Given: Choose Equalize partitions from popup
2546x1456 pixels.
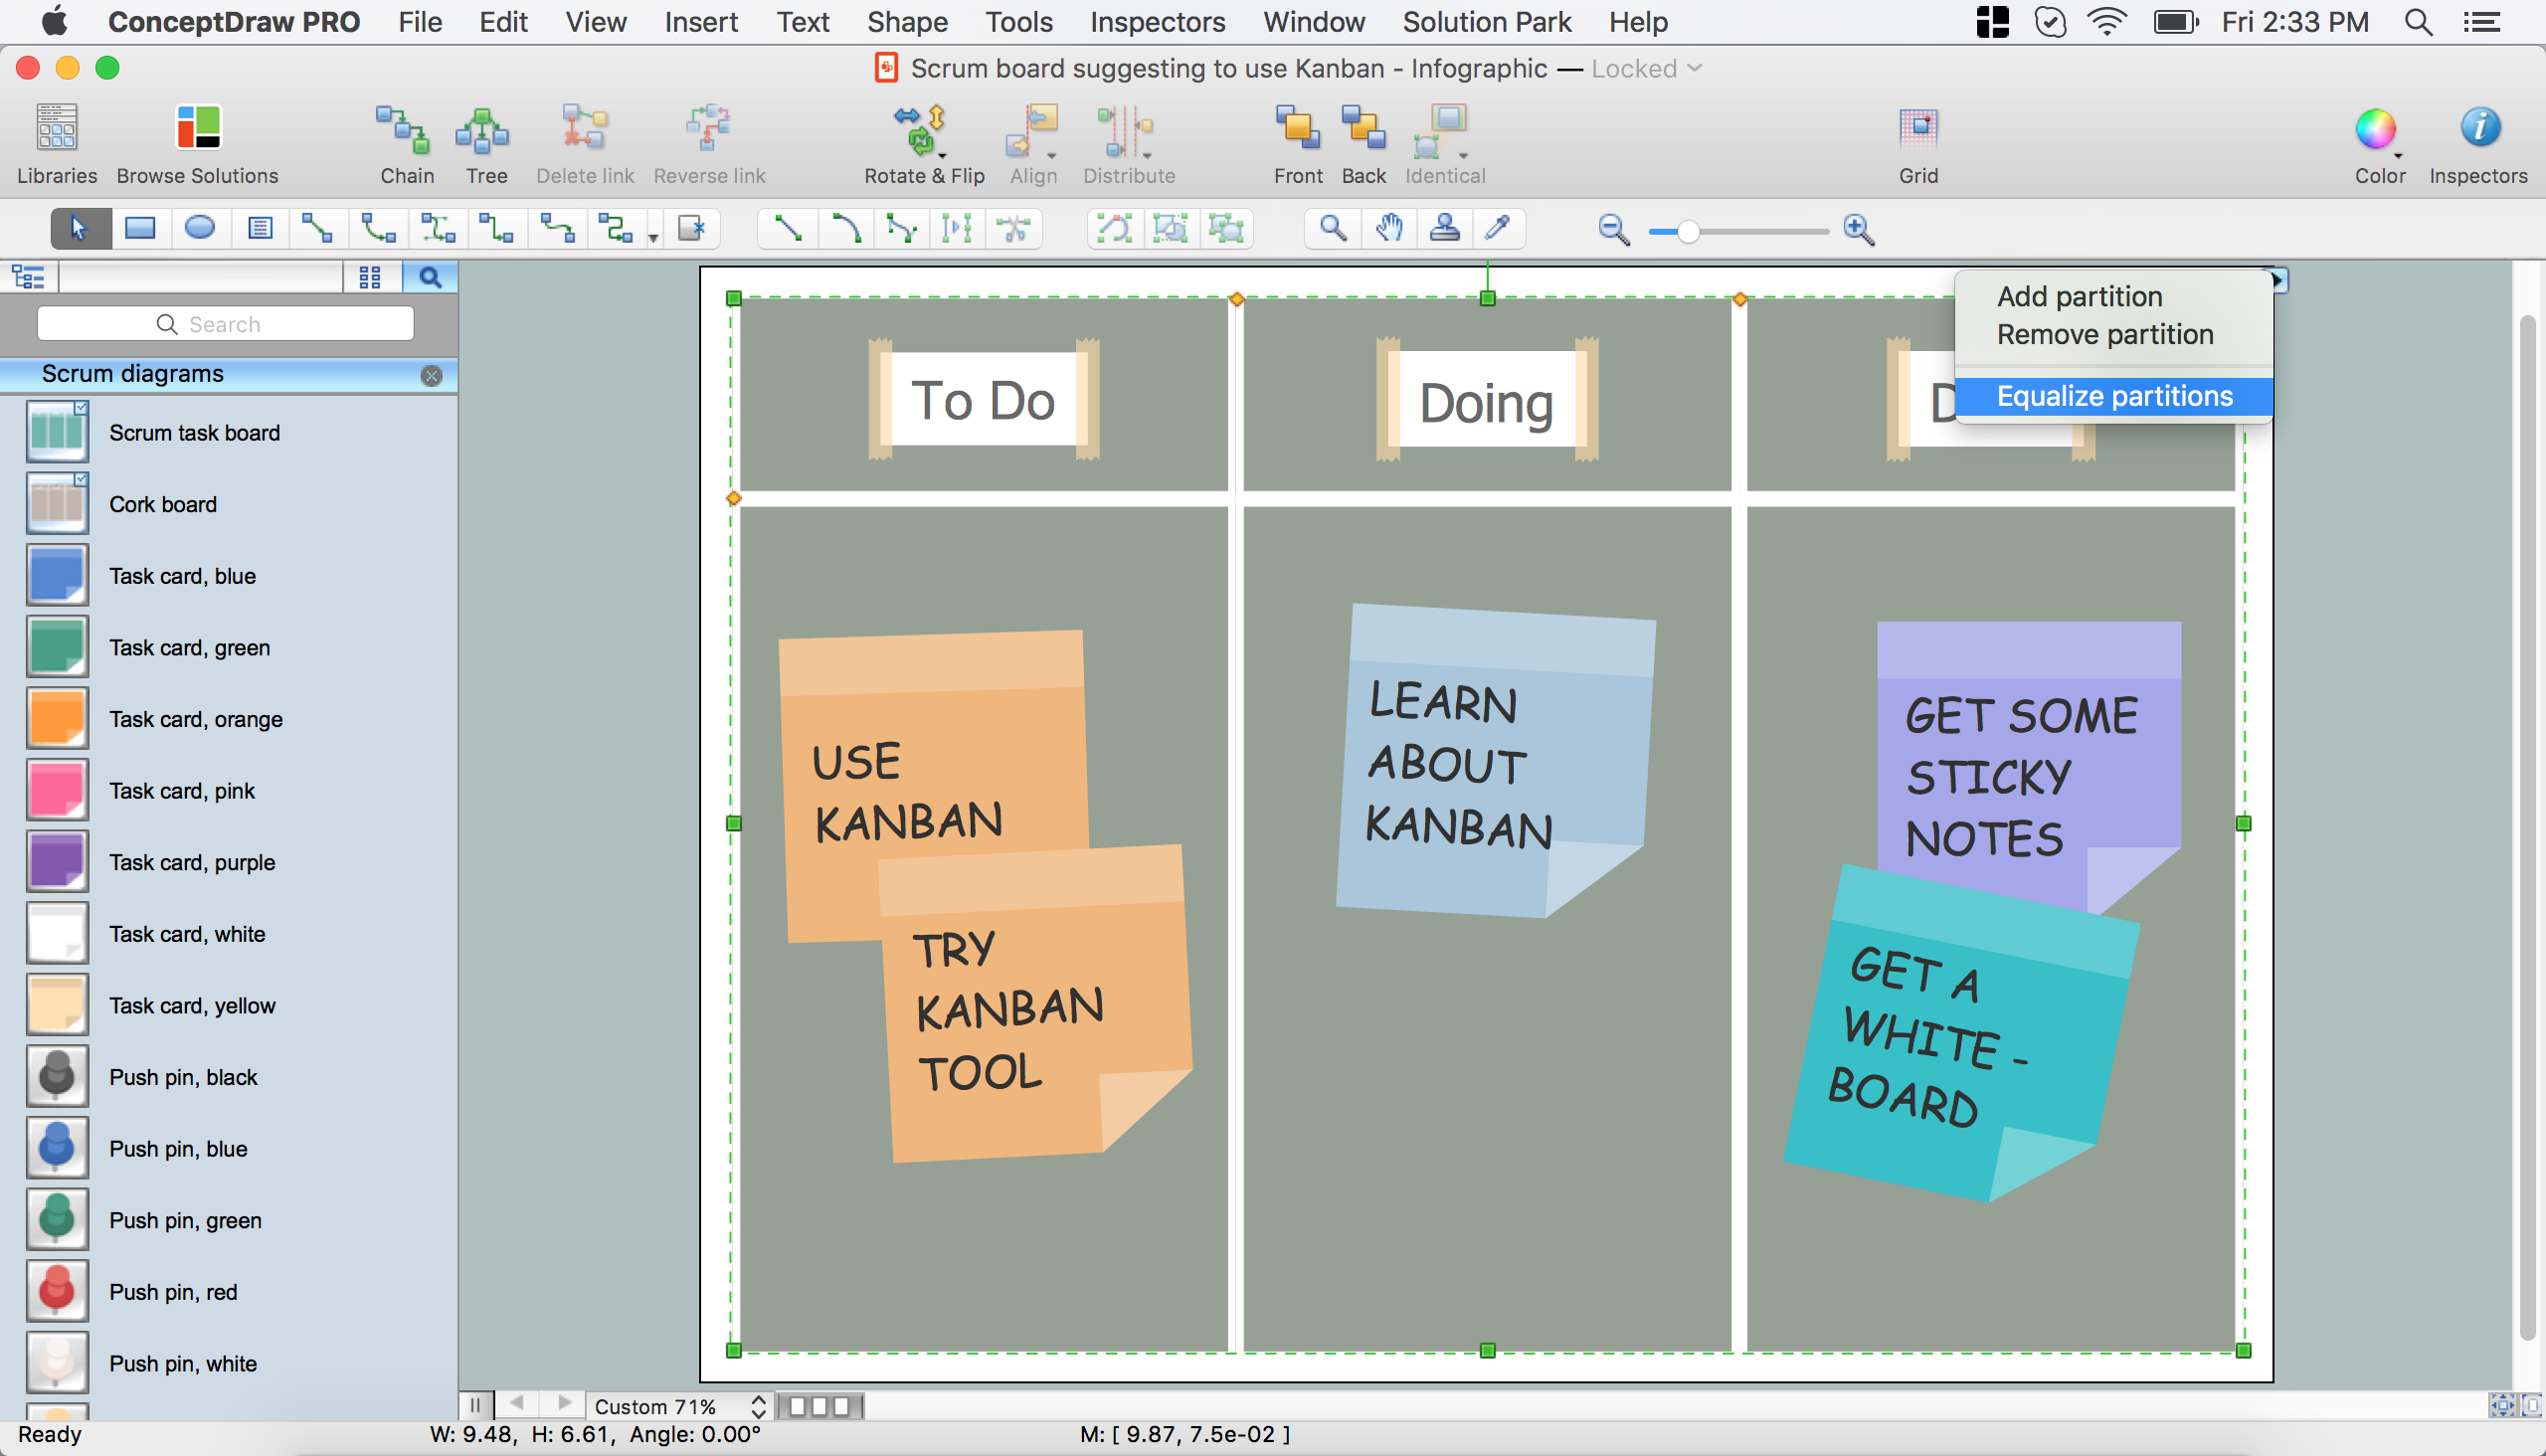Looking at the screenshot, I should pyautogui.click(x=2113, y=396).
